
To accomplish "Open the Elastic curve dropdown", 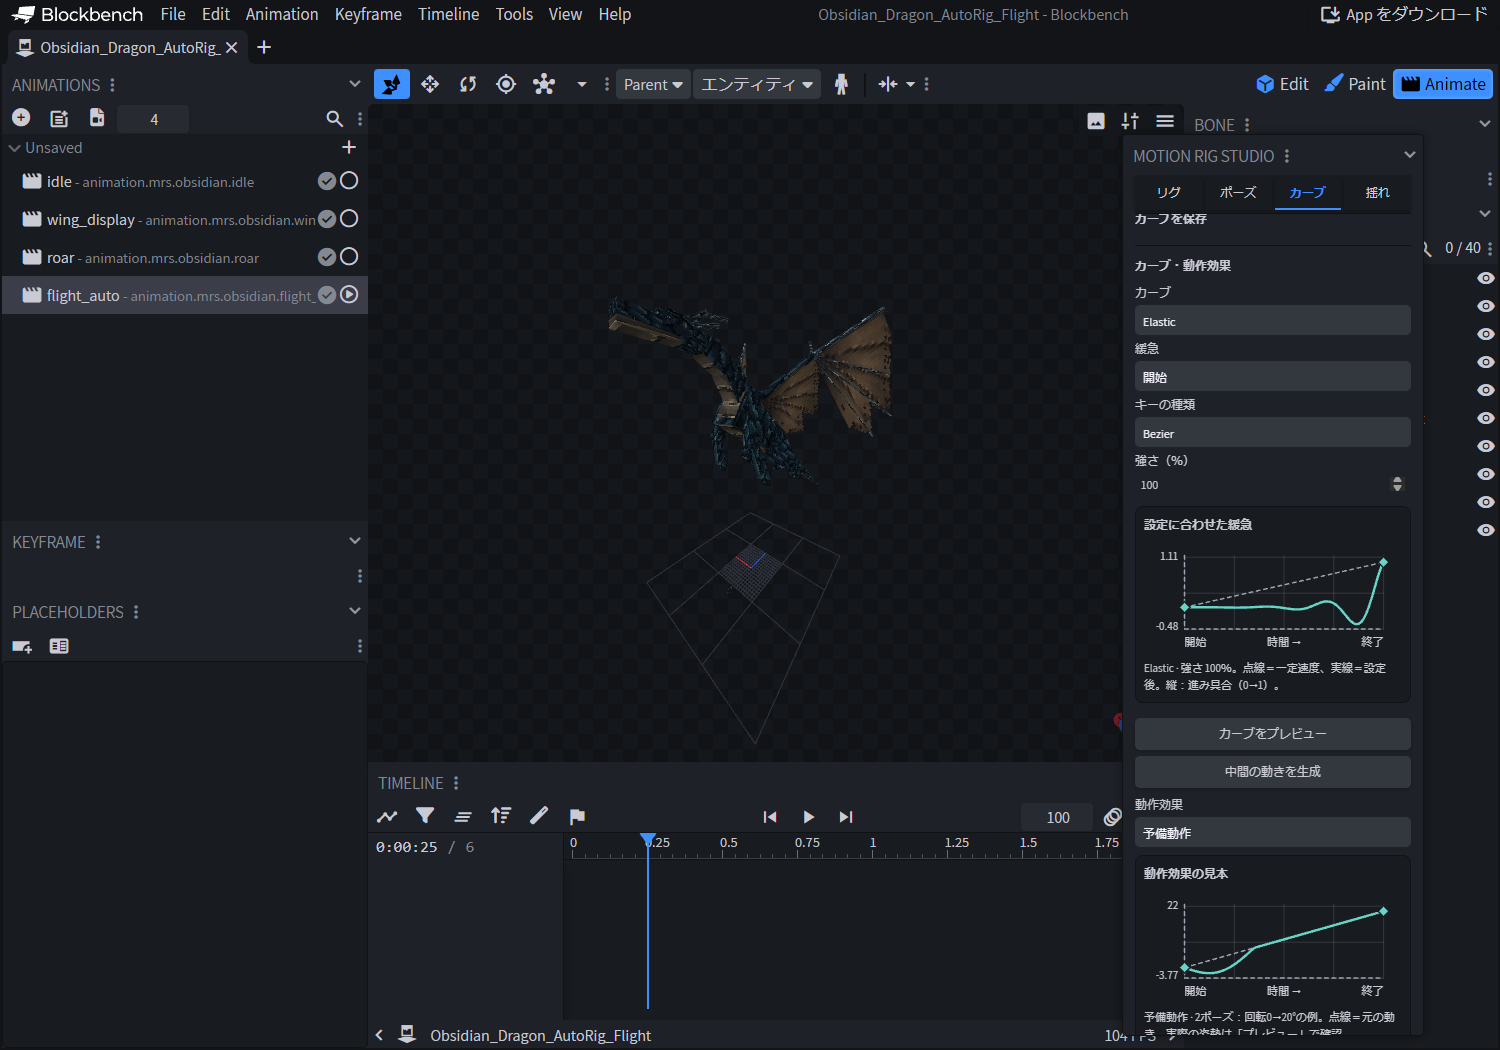I will tap(1272, 321).
